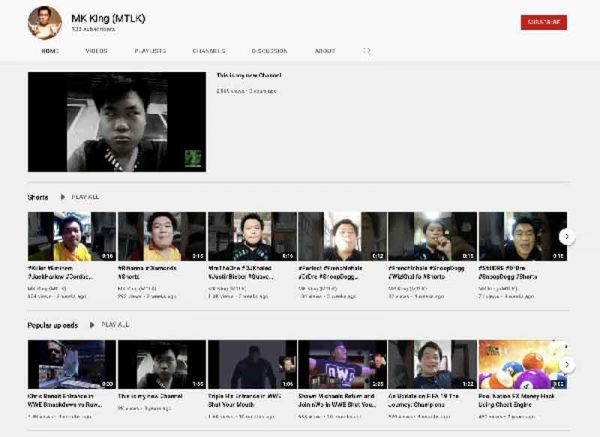
Task: Open the 8 ball pool Money Hack thumbnail
Action: click(522, 364)
